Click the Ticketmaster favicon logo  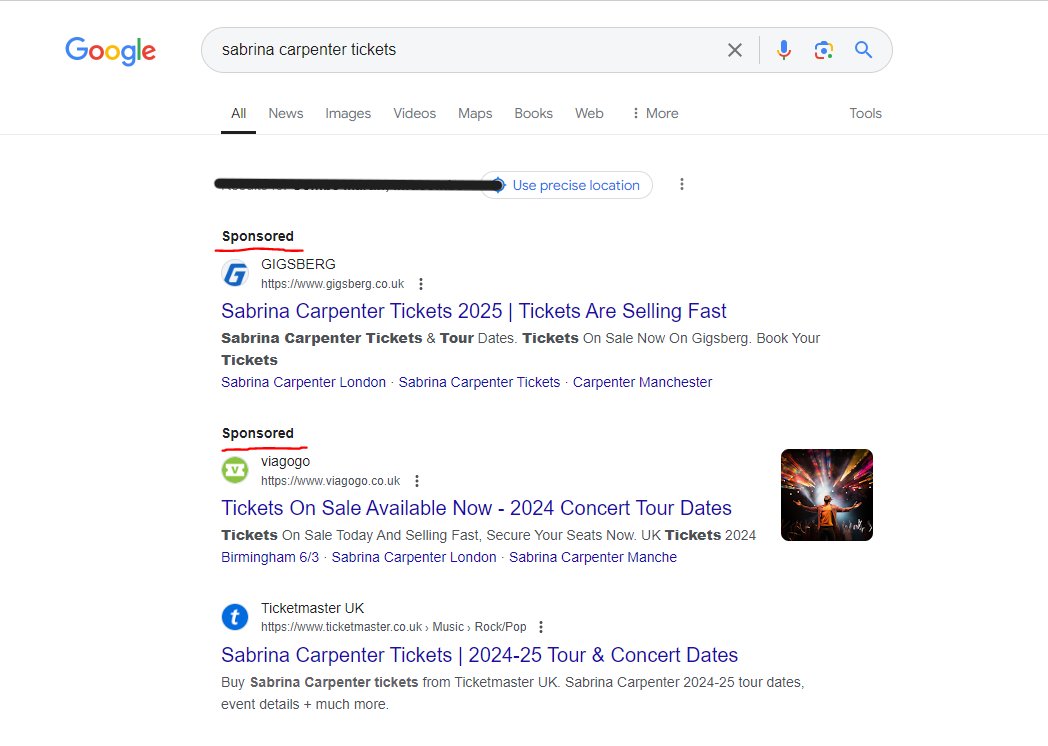pos(235,617)
